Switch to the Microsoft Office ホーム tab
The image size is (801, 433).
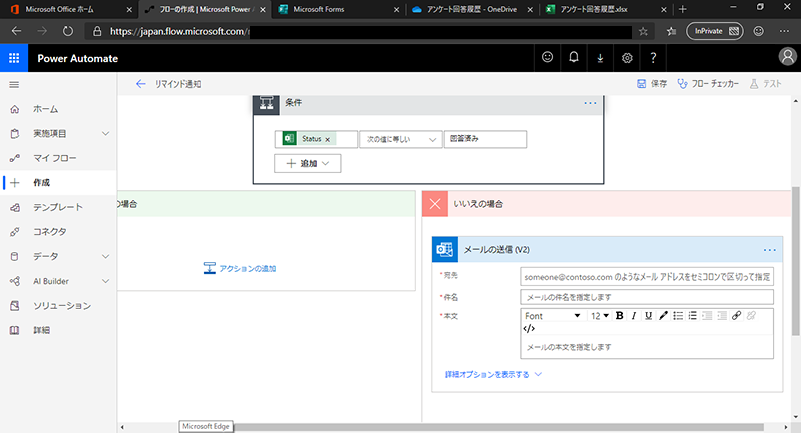70,9
